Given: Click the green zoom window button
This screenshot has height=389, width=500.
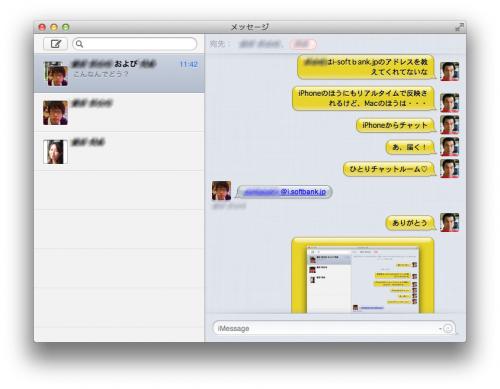Looking at the screenshot, I should pyautogui.click(x=66, y=27).
